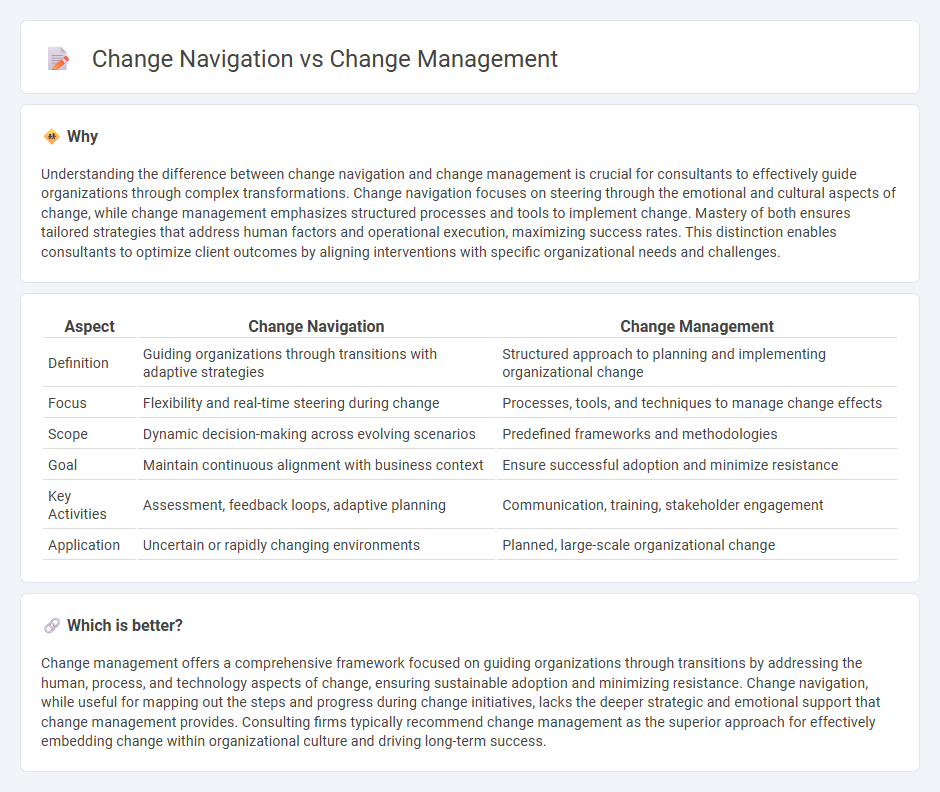940x792 pixels.
Task: Click 'Dynamic decision-making across evolving scenarios' cell
Action: click(316, 434)
